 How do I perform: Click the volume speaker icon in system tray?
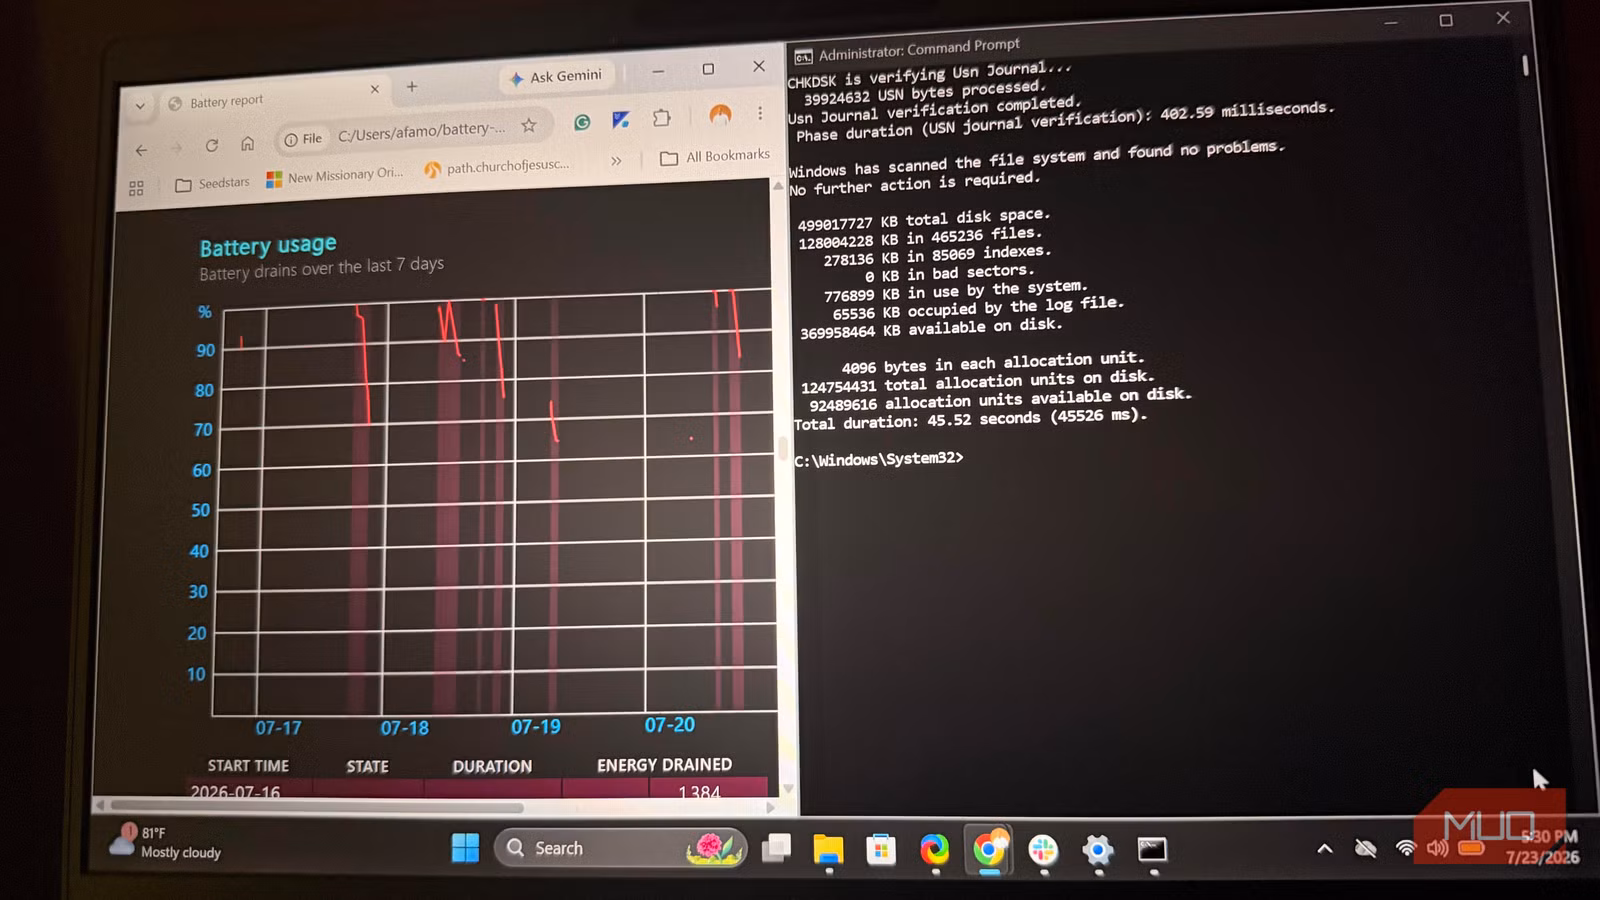(1438, 849)
